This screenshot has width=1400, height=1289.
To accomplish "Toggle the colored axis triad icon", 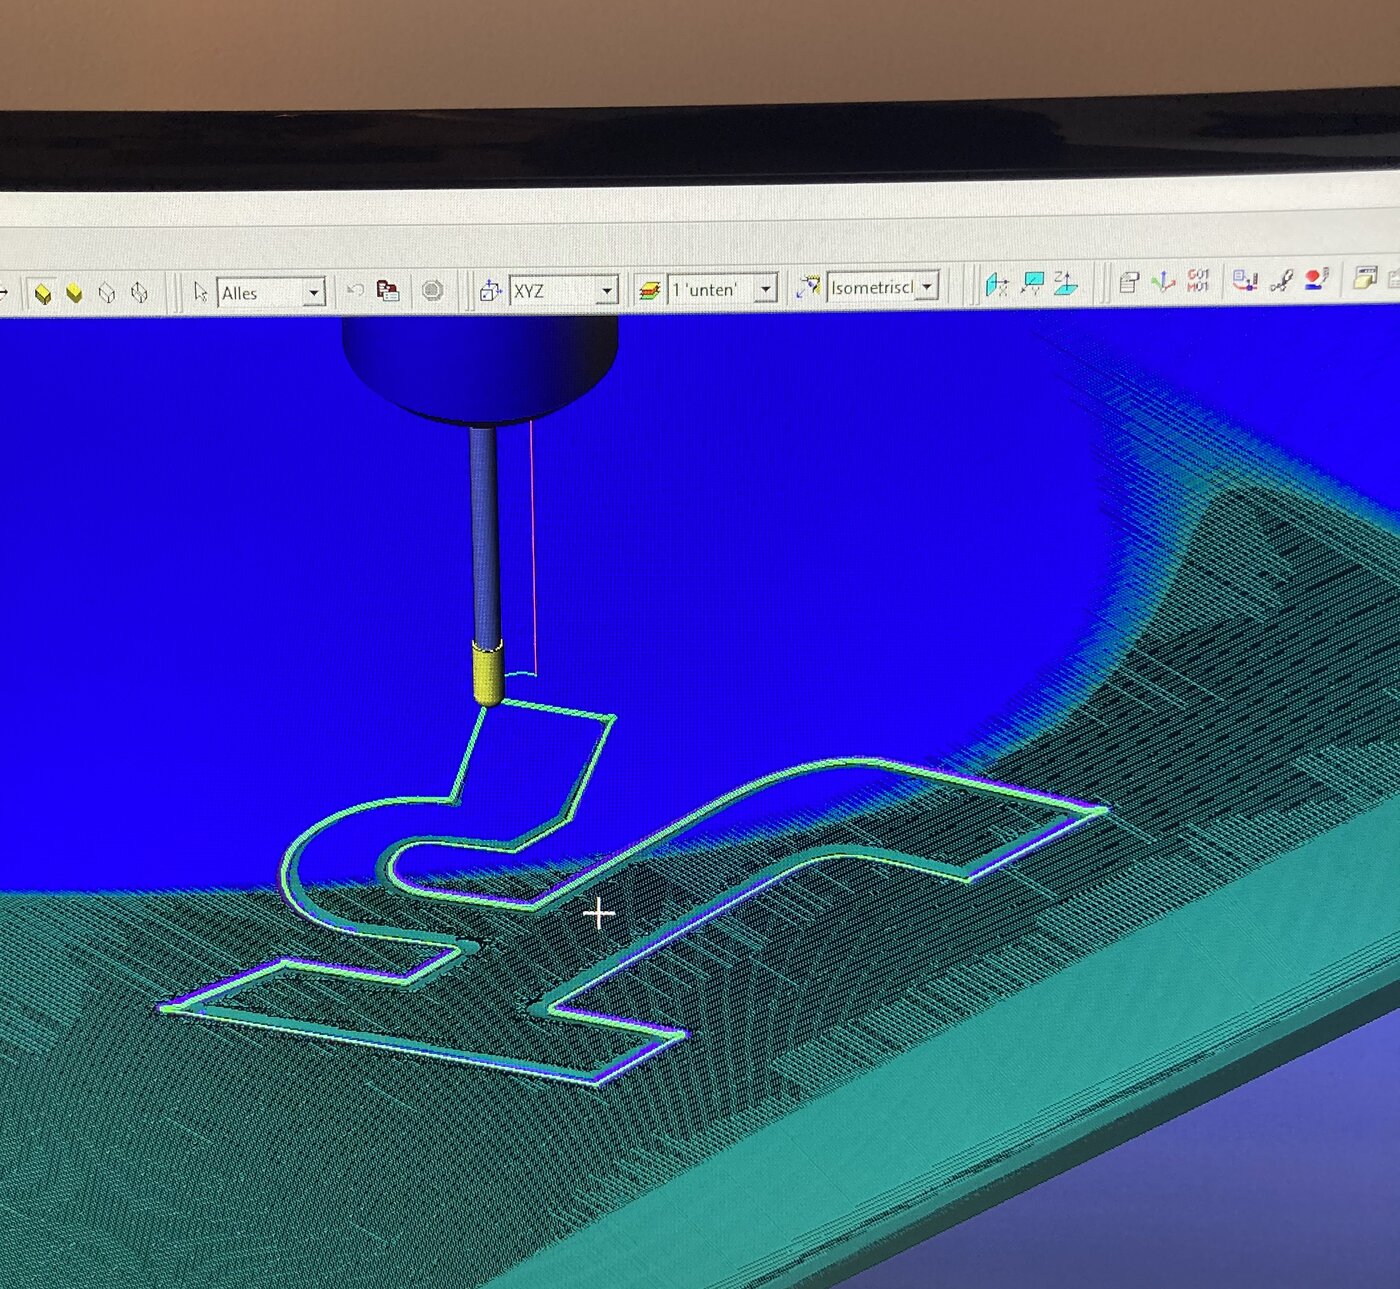I will 1163,282.
